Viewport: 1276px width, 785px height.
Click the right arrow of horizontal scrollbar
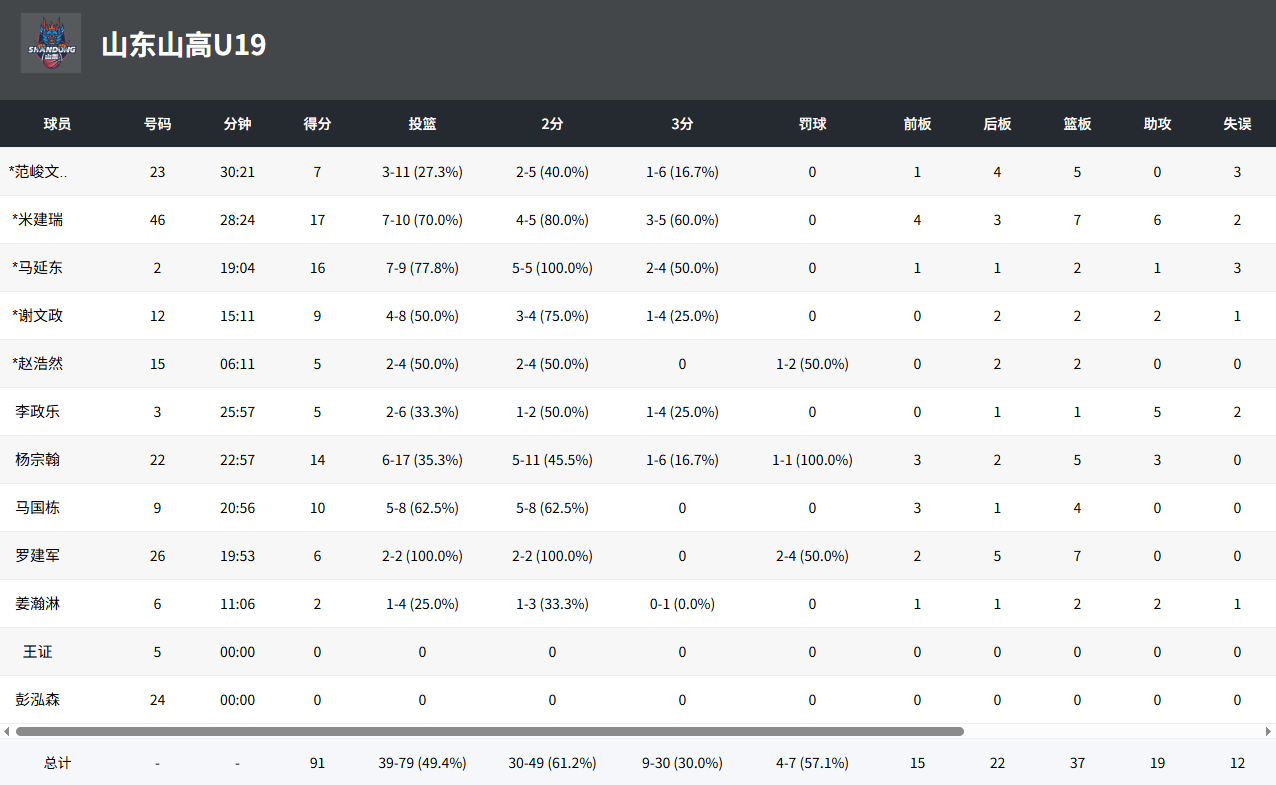click(x=1269, y=731)
